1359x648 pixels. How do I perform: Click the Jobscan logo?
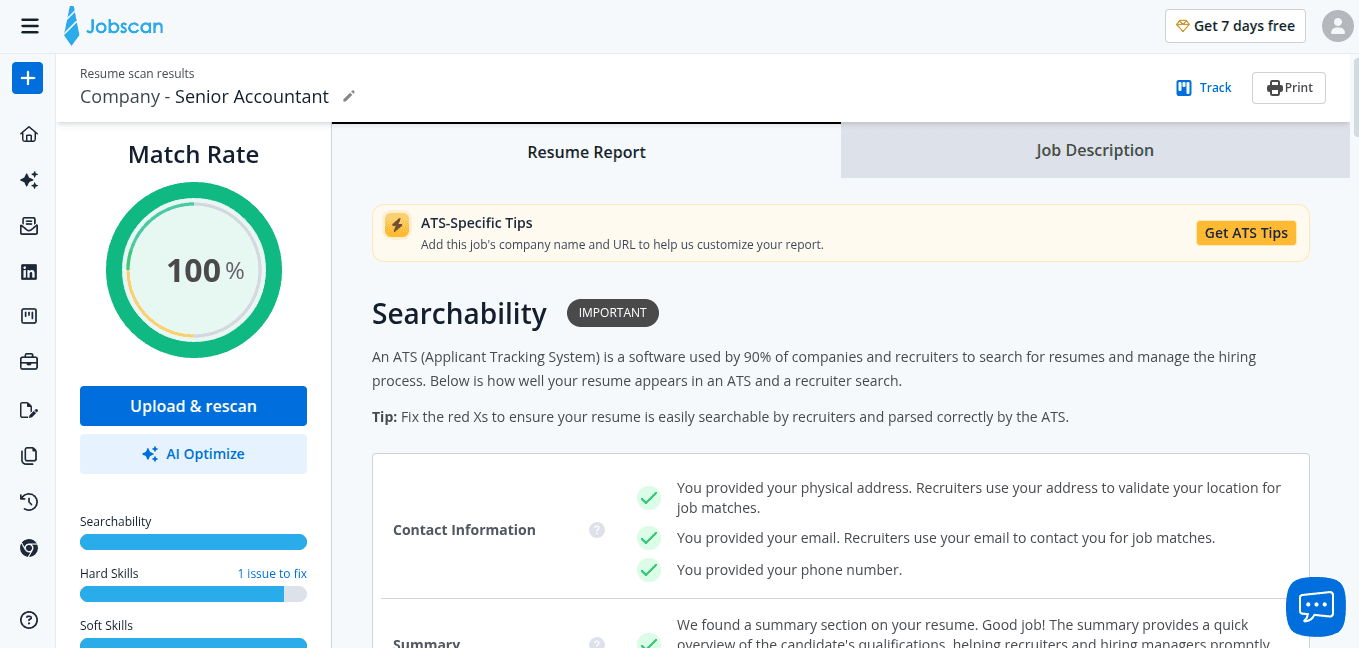coord(113,26)
